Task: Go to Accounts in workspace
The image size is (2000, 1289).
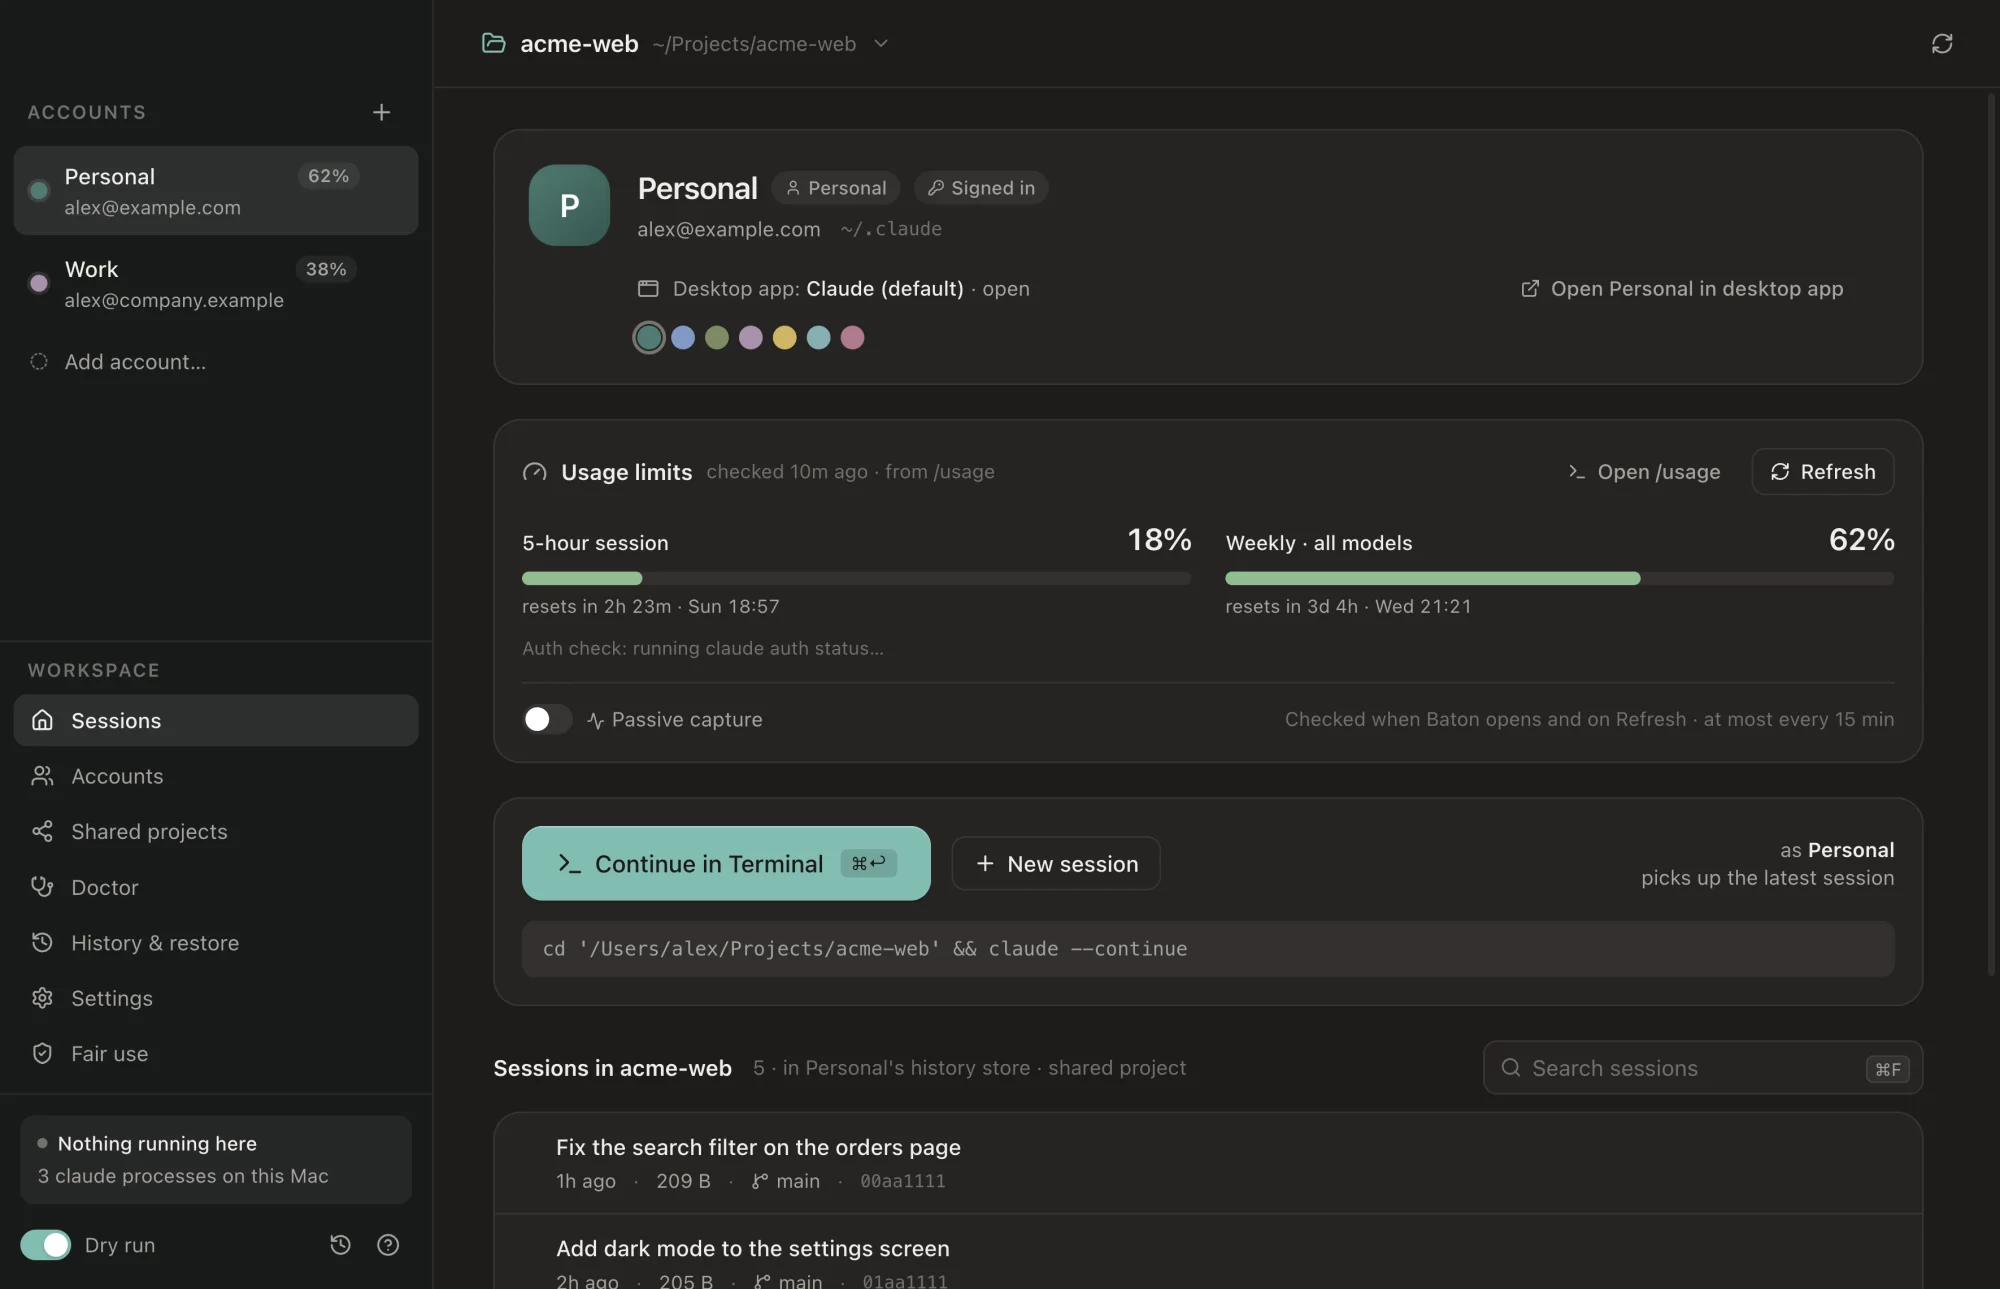Action: click(216, 776)
